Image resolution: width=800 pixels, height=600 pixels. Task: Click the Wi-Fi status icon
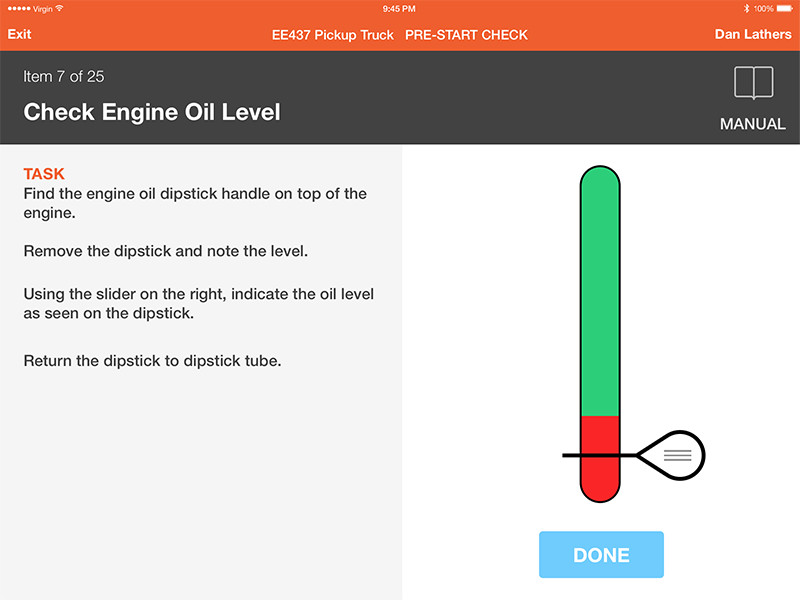click(59, 8)
